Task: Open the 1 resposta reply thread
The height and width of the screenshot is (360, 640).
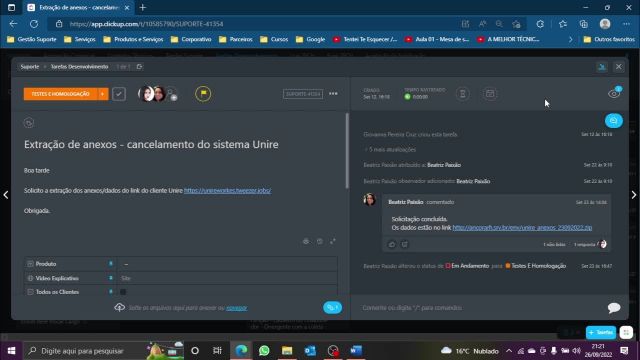Action: click(584, 244)
